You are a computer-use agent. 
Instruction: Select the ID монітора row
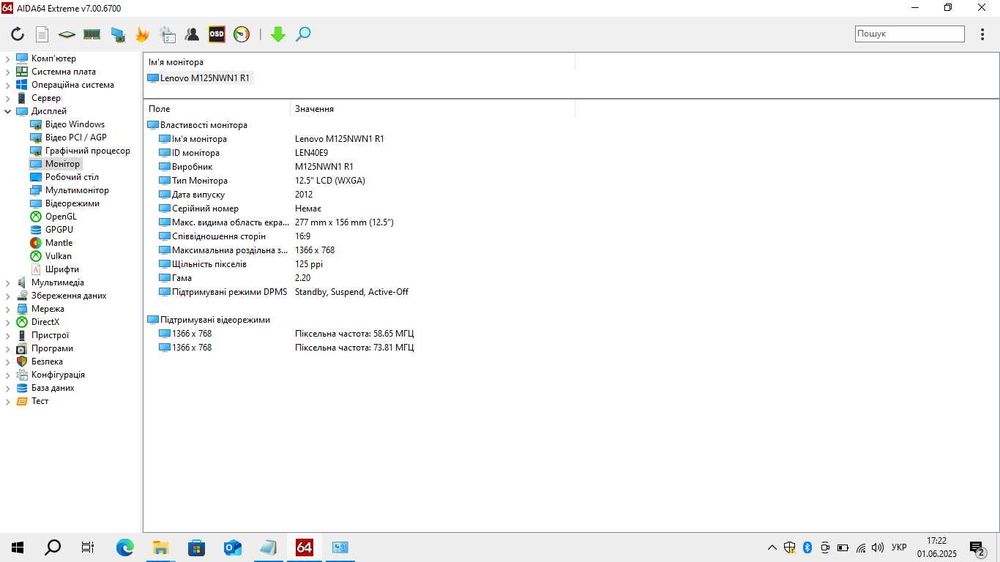(x=195, y=153)
